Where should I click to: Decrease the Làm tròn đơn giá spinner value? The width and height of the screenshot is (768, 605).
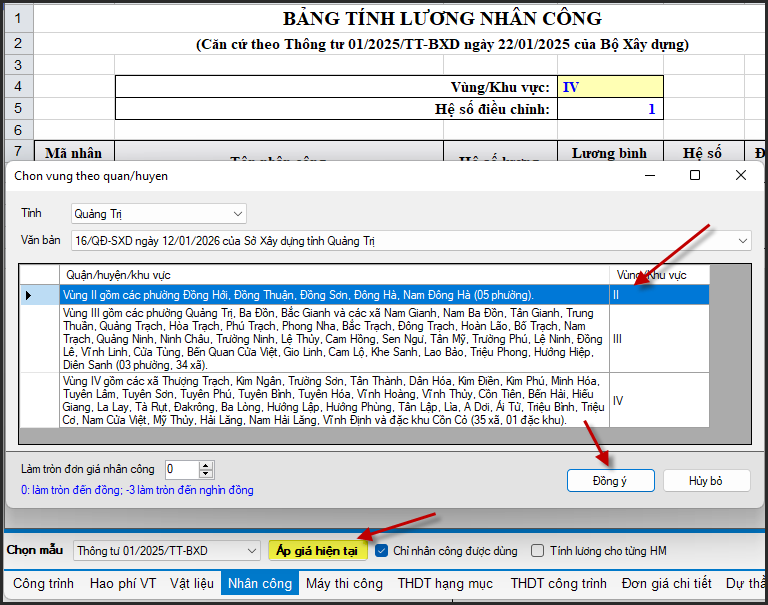(x=206, y=474)
